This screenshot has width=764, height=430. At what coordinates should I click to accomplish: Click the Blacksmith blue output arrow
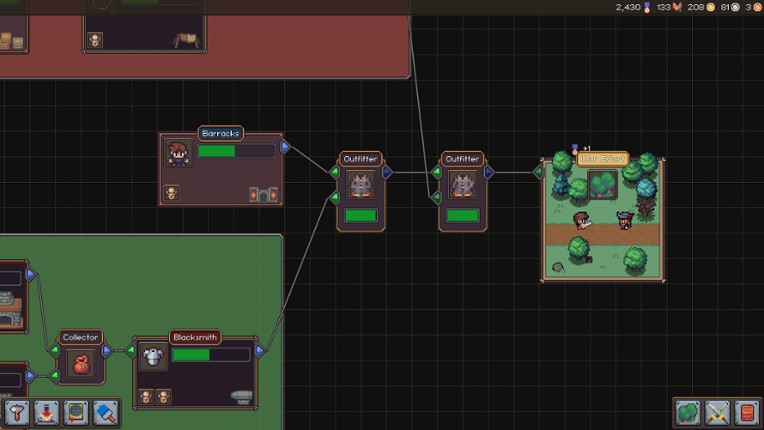tap(260, 351)
